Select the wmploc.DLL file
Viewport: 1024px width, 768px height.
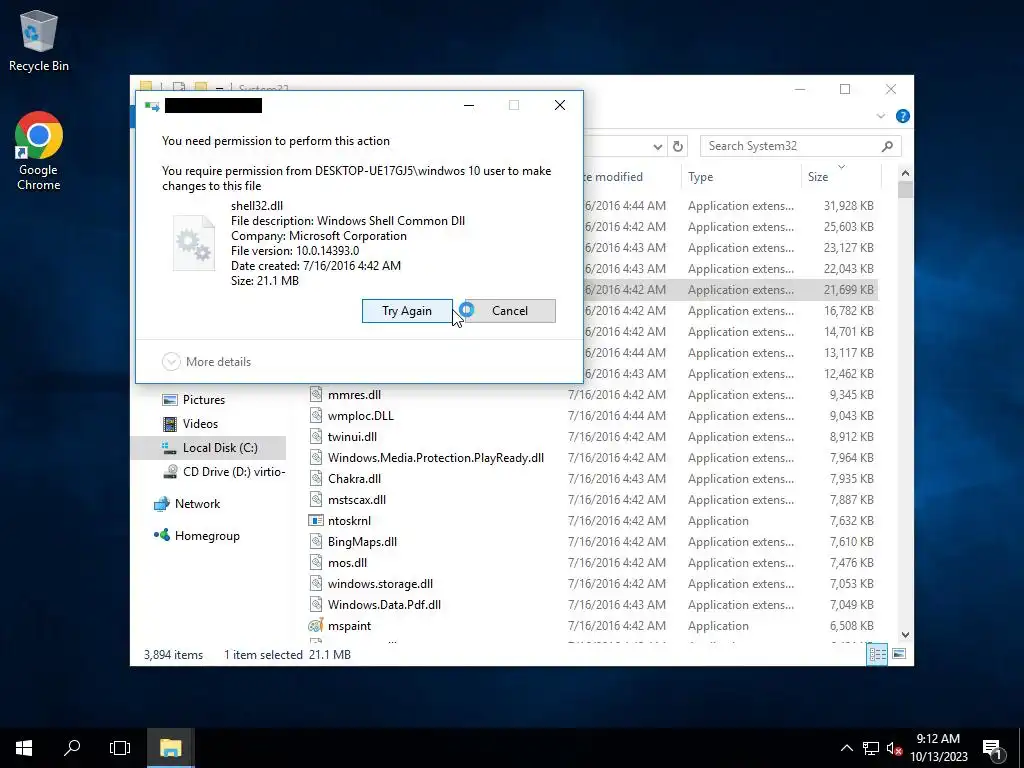(x=360, y=416)
